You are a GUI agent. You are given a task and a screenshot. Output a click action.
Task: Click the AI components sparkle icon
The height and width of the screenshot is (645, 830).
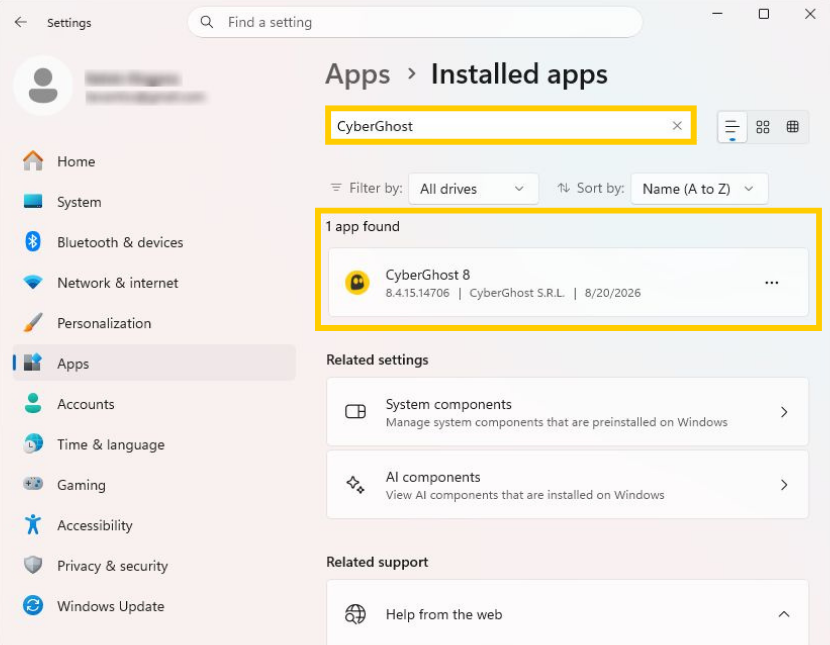355,485
